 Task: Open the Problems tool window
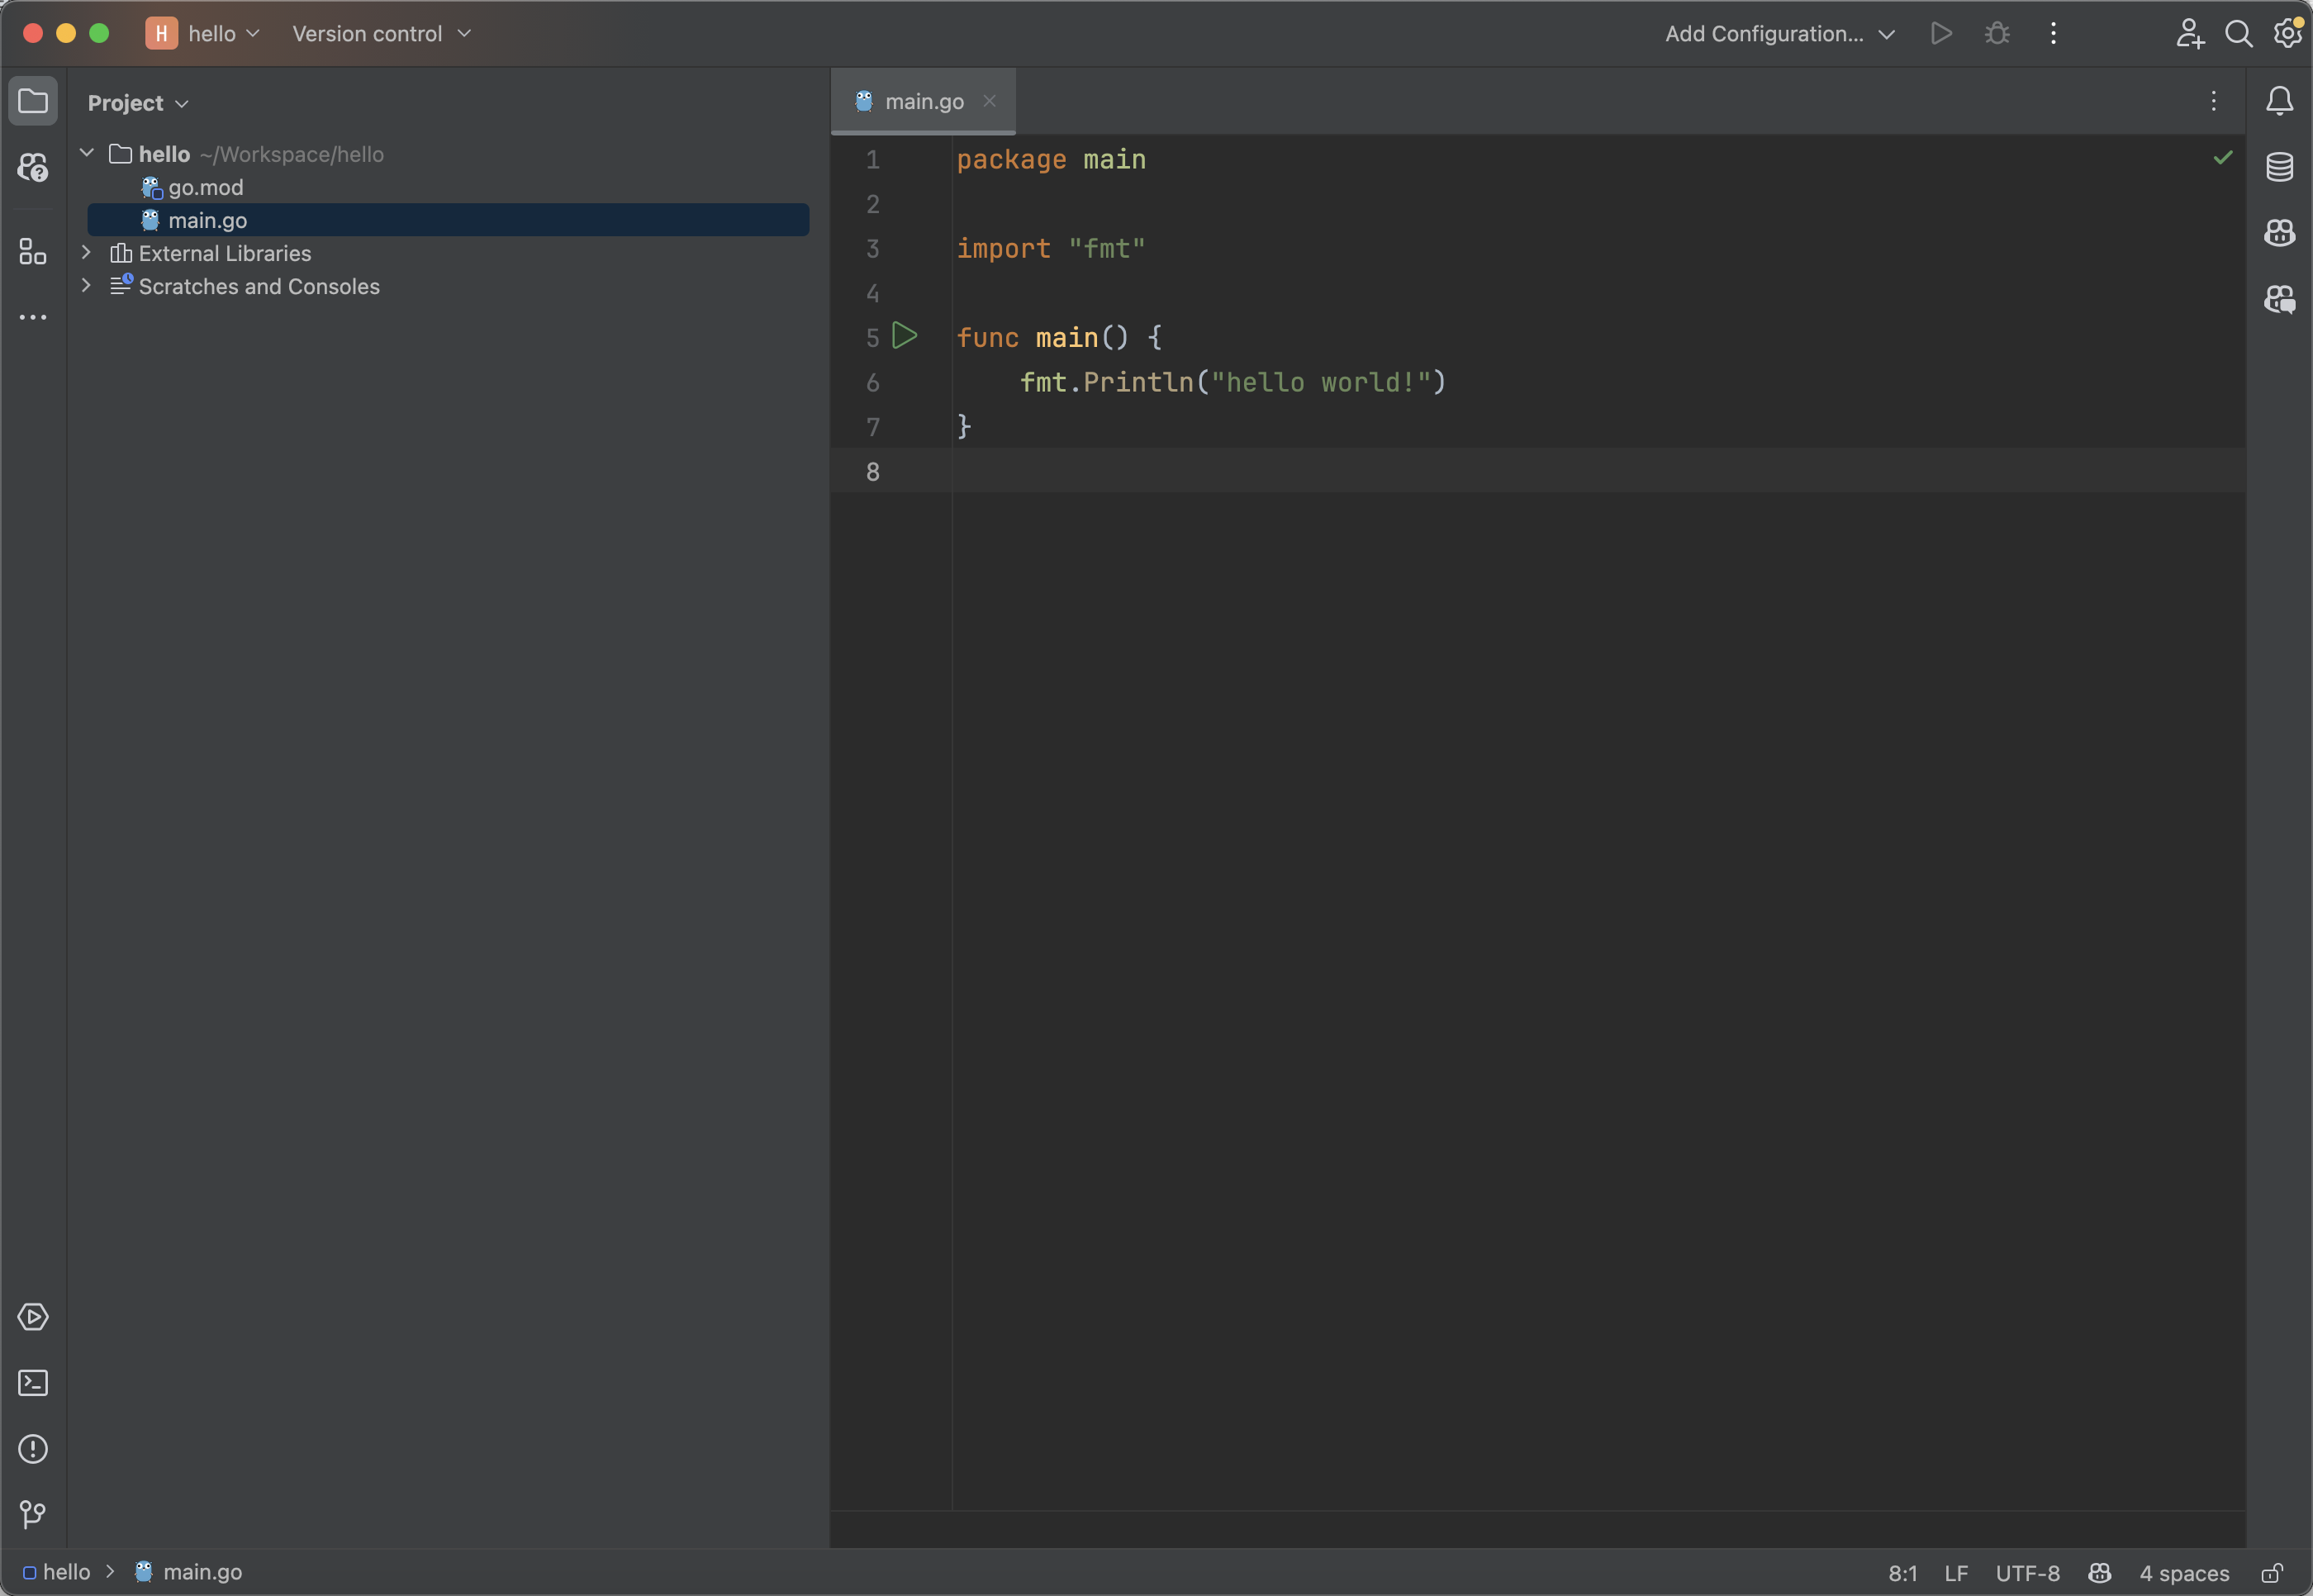(33, 1449)
